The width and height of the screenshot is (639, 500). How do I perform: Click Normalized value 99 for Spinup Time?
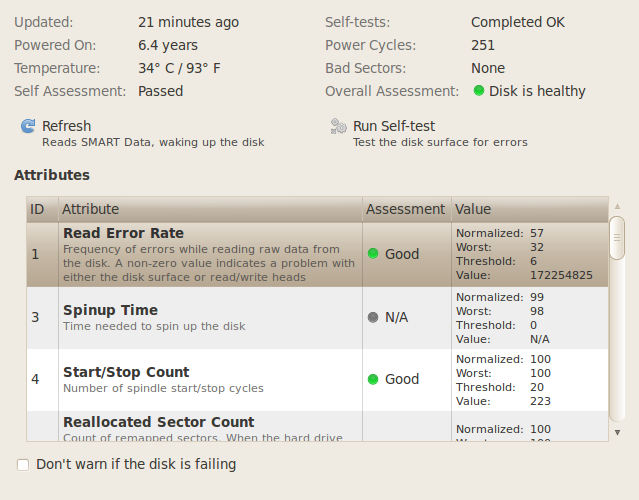tap(537, 297)
